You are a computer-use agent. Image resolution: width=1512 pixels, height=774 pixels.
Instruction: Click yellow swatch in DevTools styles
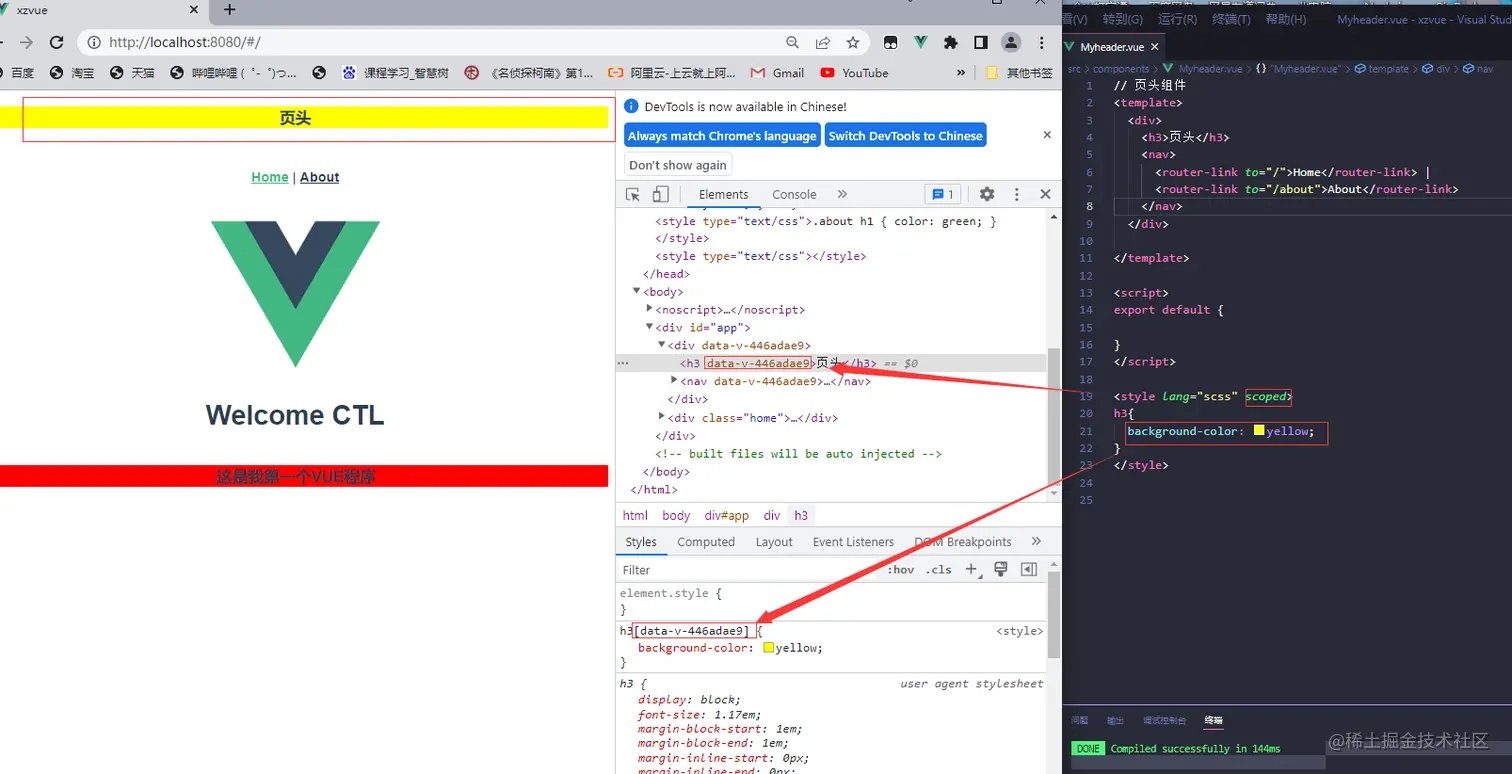coord(769,648)
